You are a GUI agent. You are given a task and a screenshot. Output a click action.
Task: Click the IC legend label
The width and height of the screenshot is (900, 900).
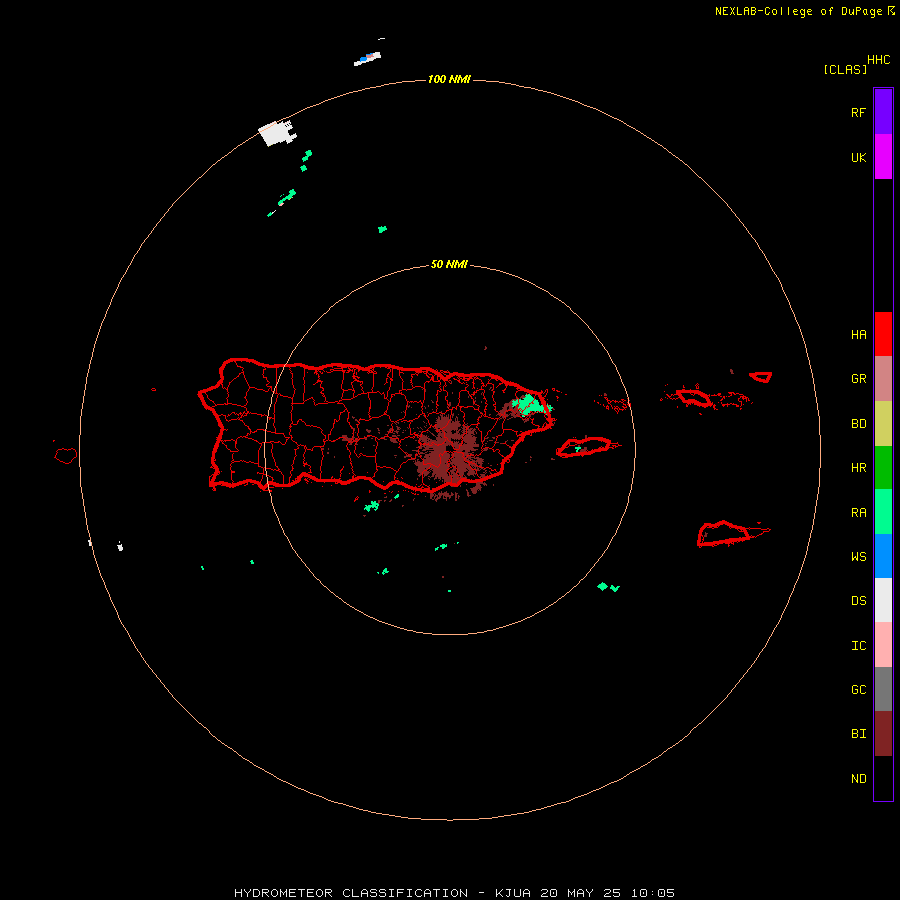858,645
